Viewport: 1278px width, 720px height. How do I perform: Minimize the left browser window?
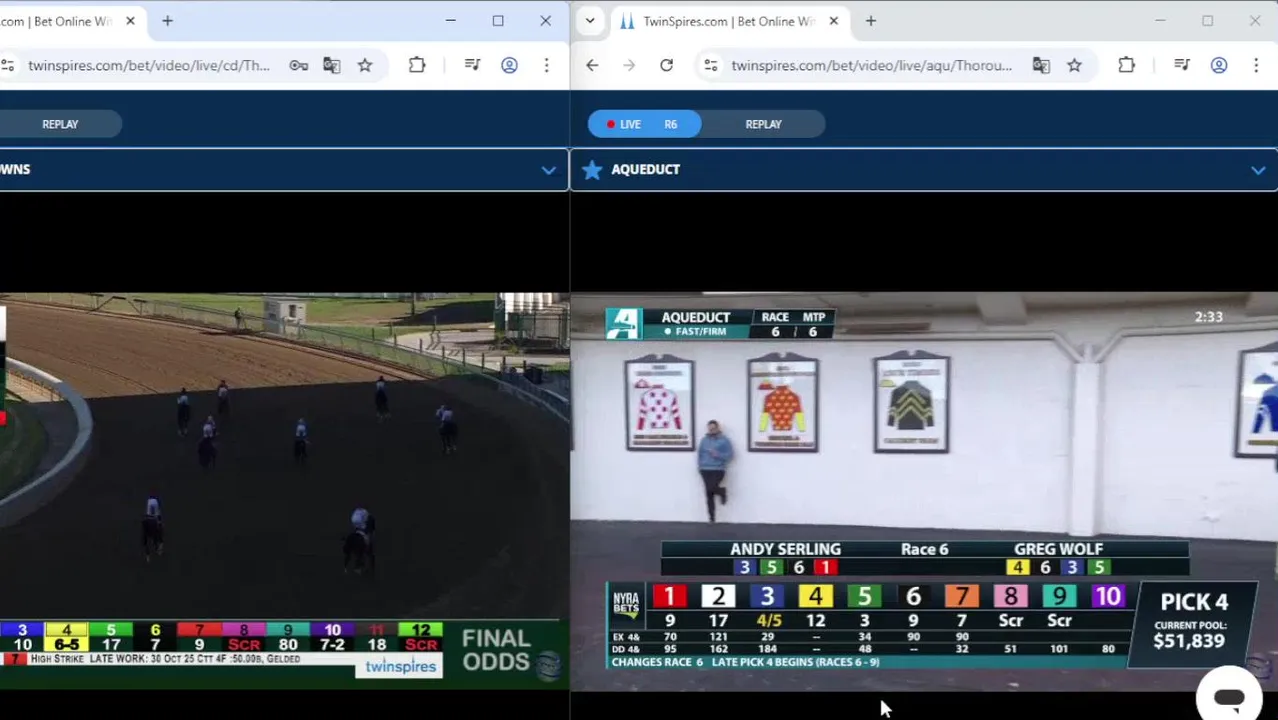[451, 21]
